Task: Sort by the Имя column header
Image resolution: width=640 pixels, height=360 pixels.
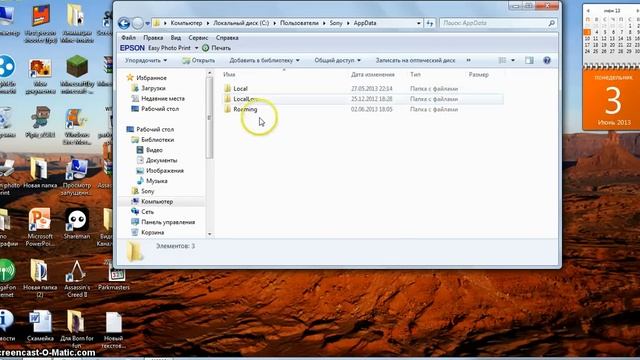Action: (x=229, y=75)
